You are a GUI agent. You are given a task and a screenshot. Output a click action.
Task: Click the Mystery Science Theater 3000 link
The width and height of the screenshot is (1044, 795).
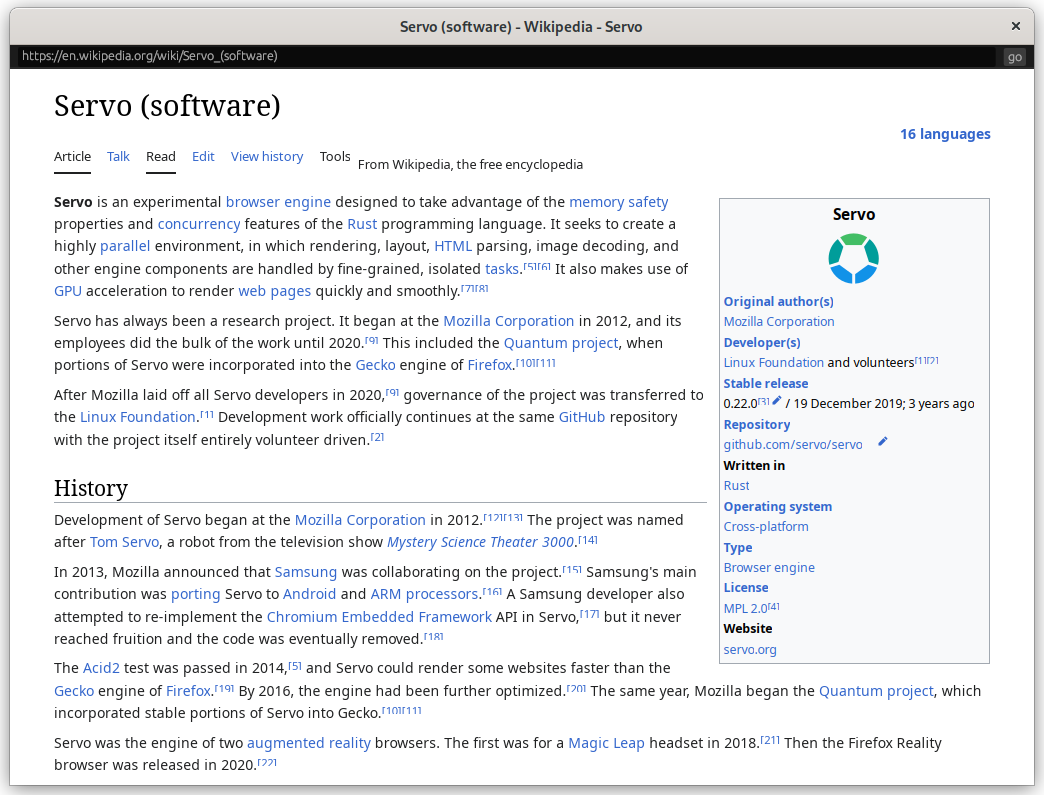(480, 543)
